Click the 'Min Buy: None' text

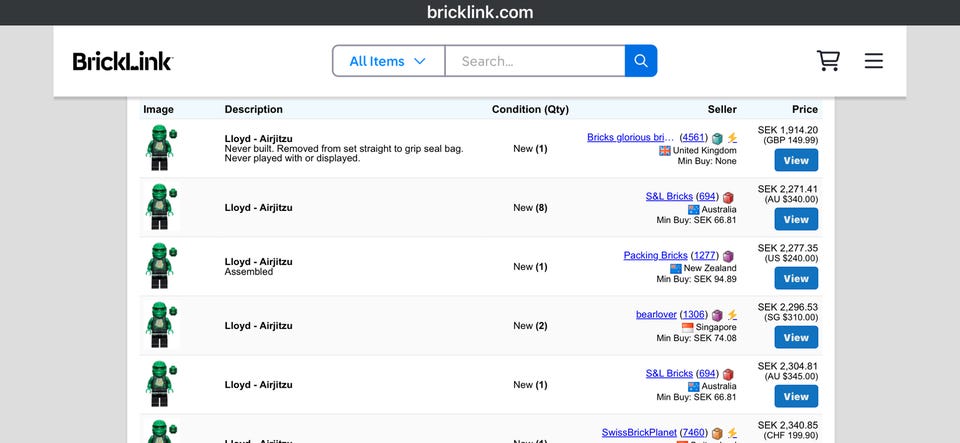[x=707, y=162]
